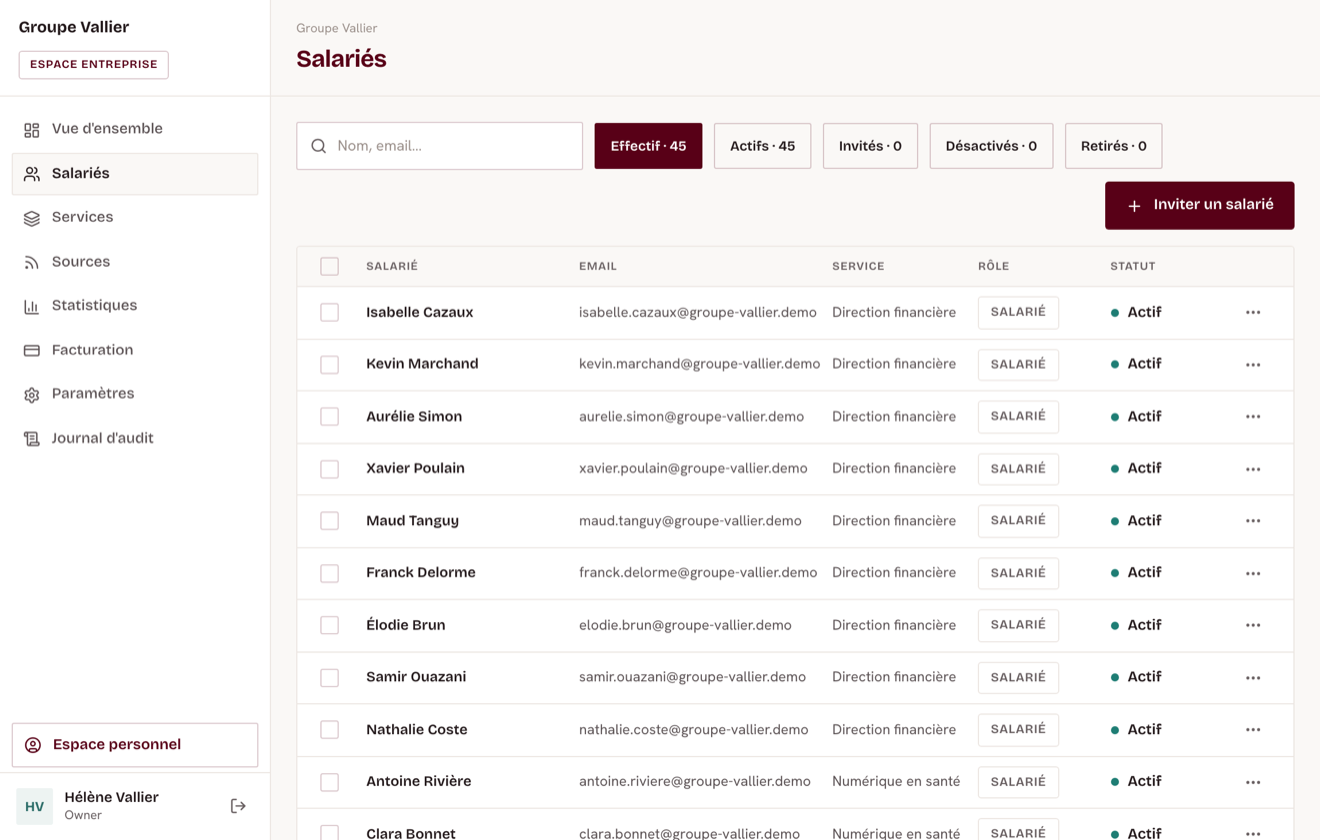The width and height of the screenshot is (1320, 840).
Task: Open actions menu for Kevin Marchand
Action: (x=1253, y=365)
